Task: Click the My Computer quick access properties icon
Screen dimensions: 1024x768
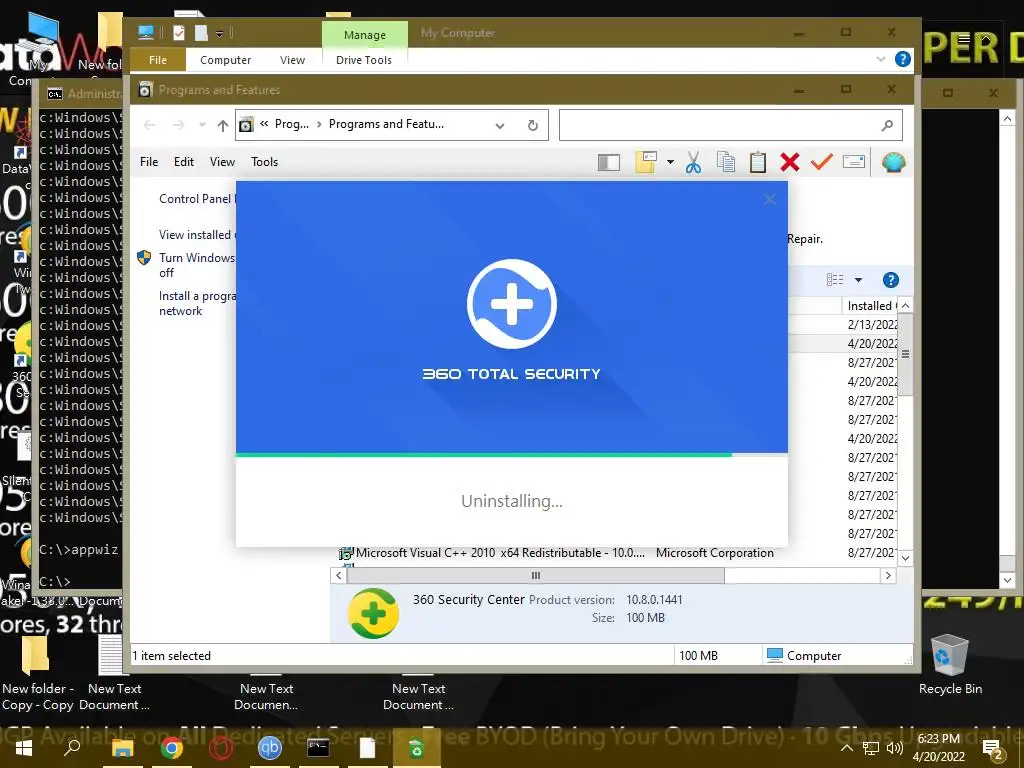Action: click(178, 33)
